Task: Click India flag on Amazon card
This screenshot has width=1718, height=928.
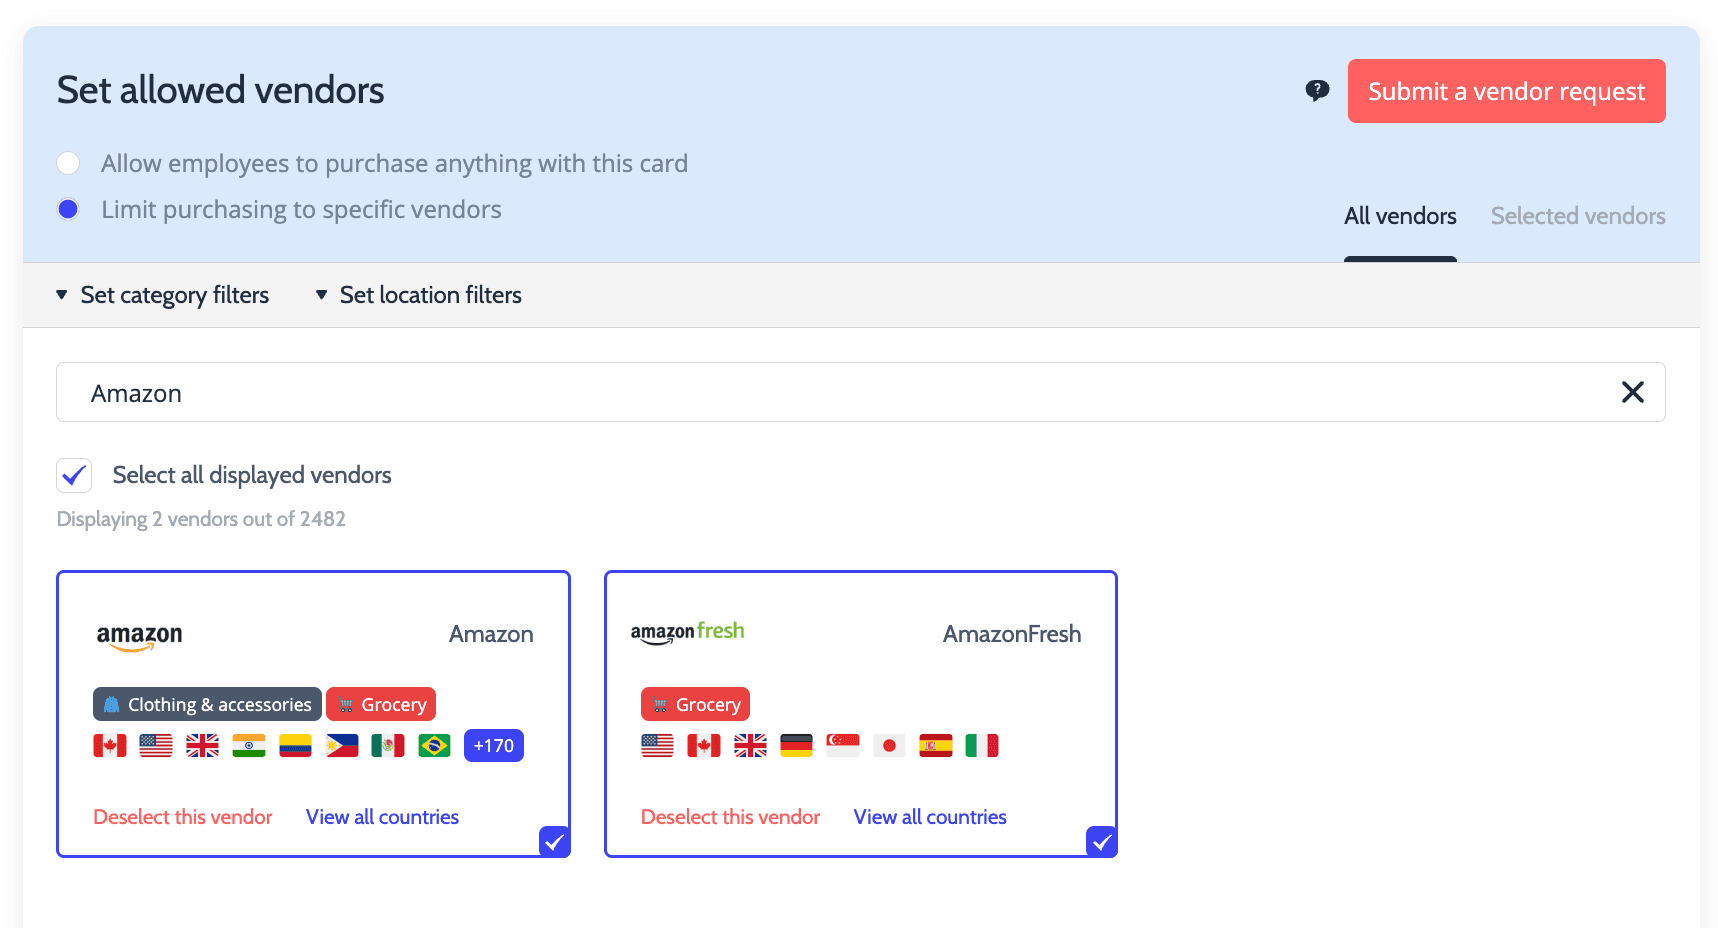Action: [249, 746]
